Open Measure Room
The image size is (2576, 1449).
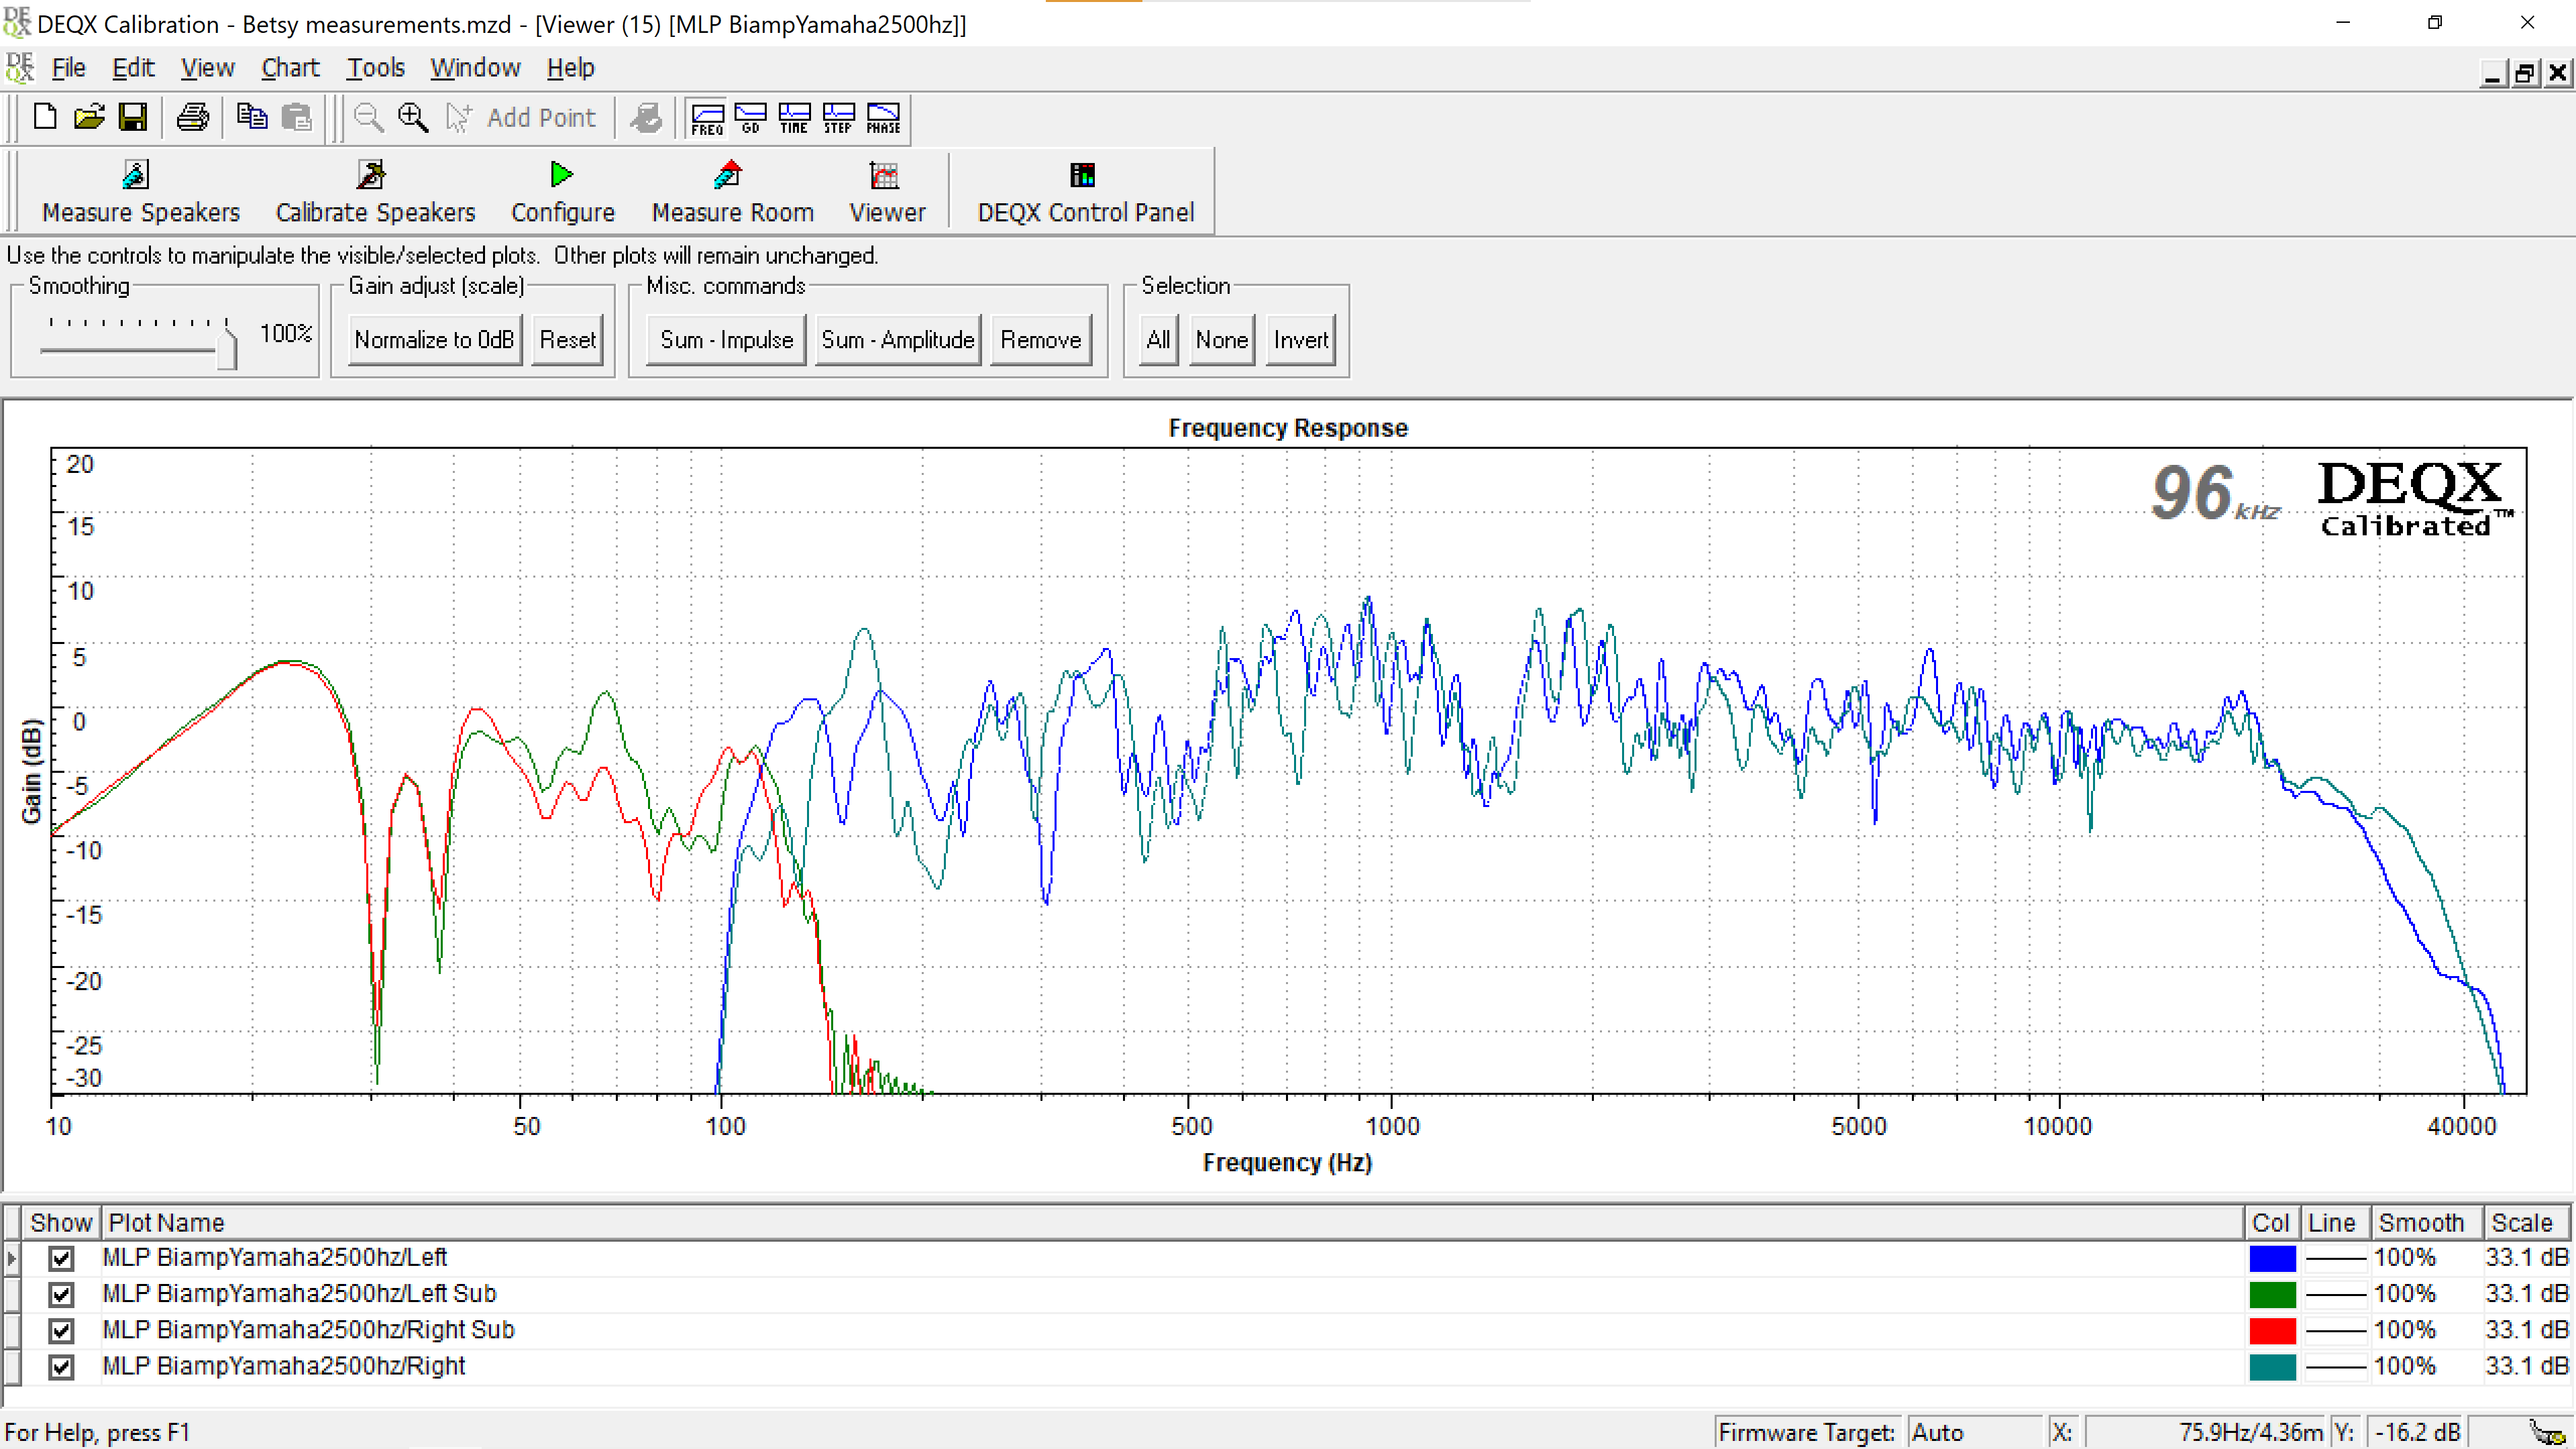[x=732, y=192]
